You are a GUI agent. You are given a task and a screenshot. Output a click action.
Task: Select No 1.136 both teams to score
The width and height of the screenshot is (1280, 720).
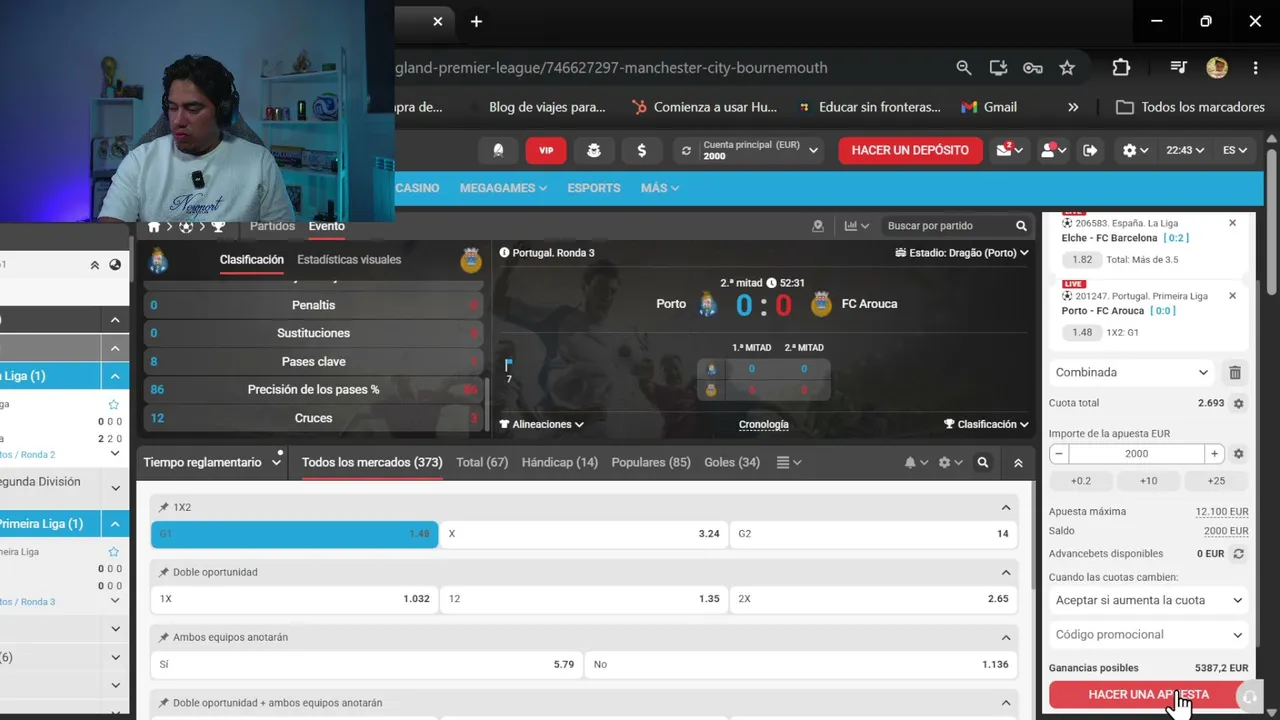(801, 664)
